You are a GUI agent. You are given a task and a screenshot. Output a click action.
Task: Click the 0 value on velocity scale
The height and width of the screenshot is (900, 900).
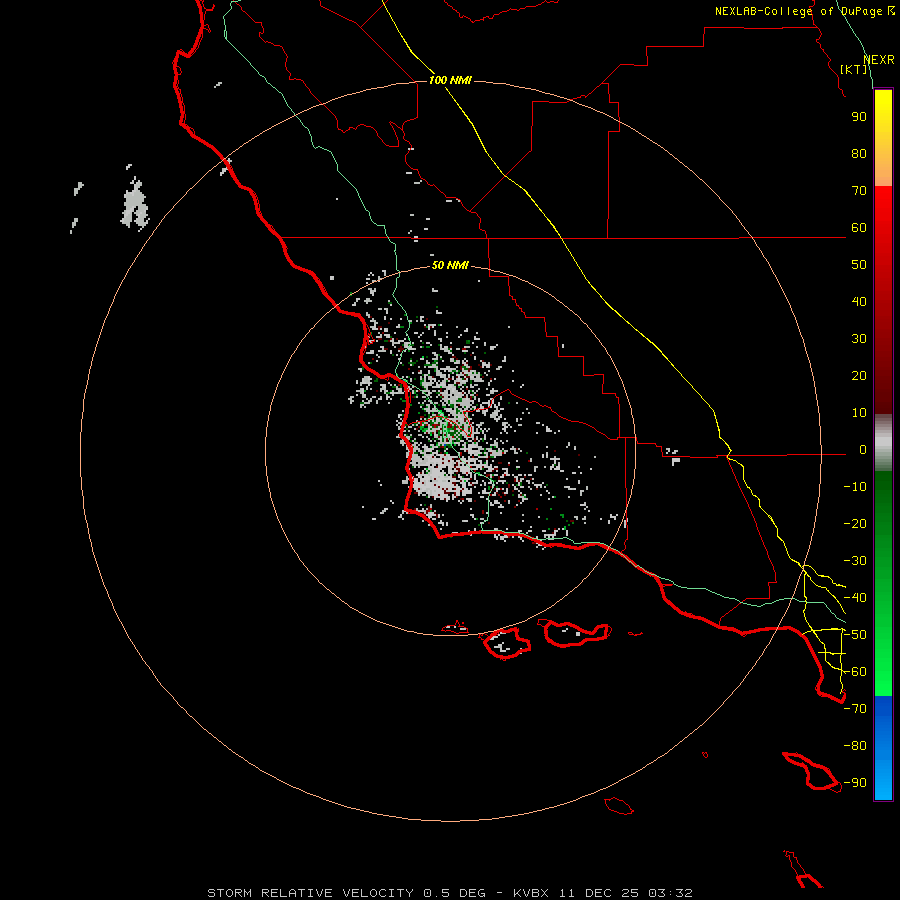pyautogui.click(x=863, y=450)
